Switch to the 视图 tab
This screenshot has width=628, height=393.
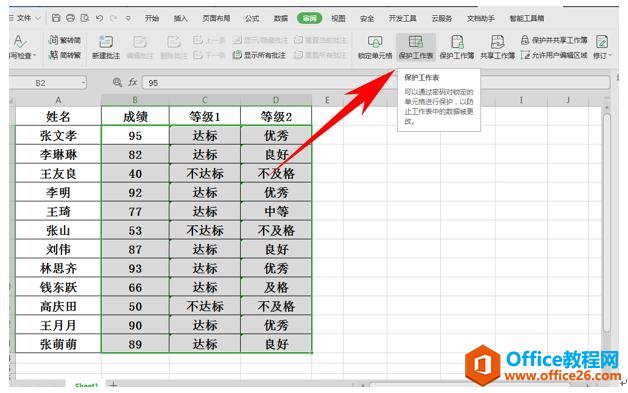coord(338,18)
